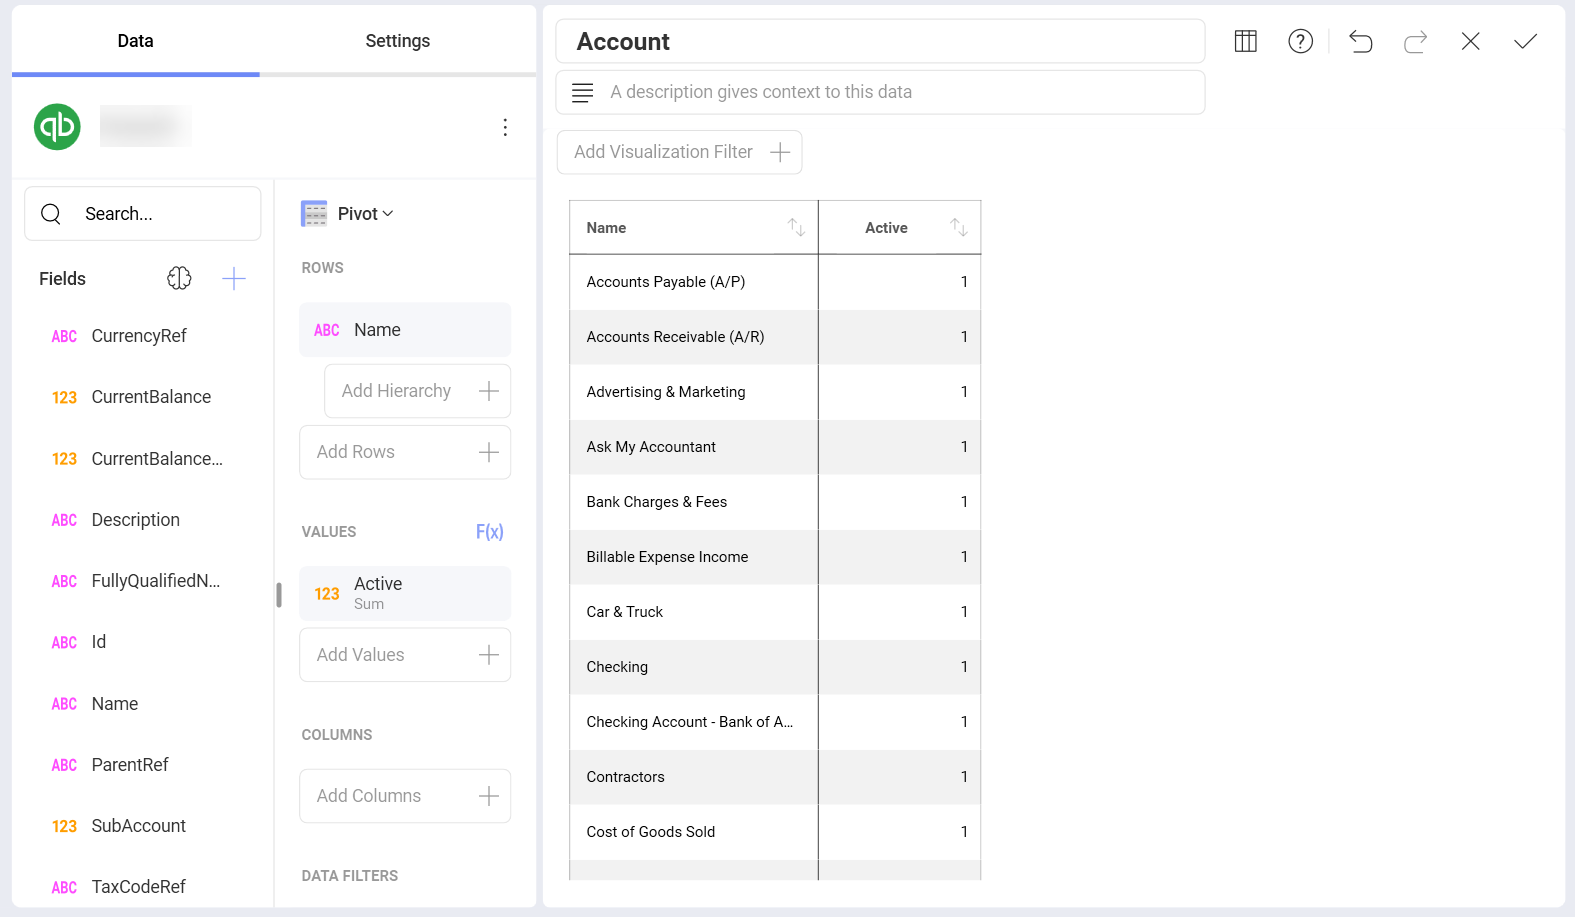The image size is (1575, 917).
Task: Redo the last undone change
Action: point(1416,41)
